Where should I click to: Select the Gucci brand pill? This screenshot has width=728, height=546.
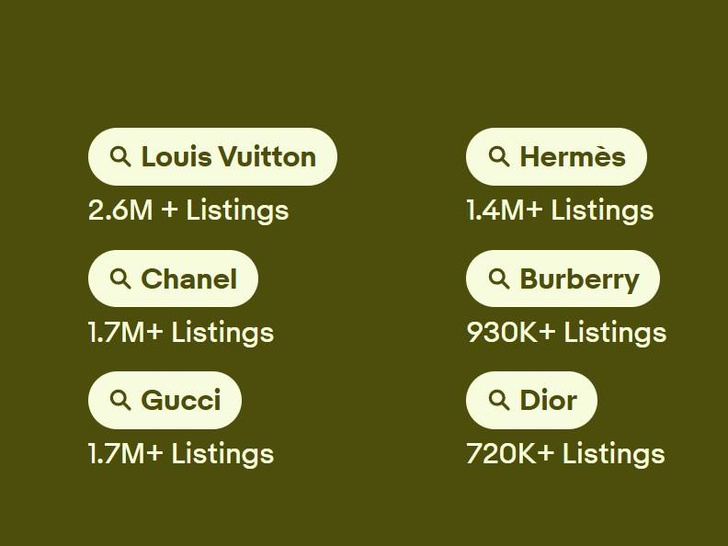tap(180, 401)
